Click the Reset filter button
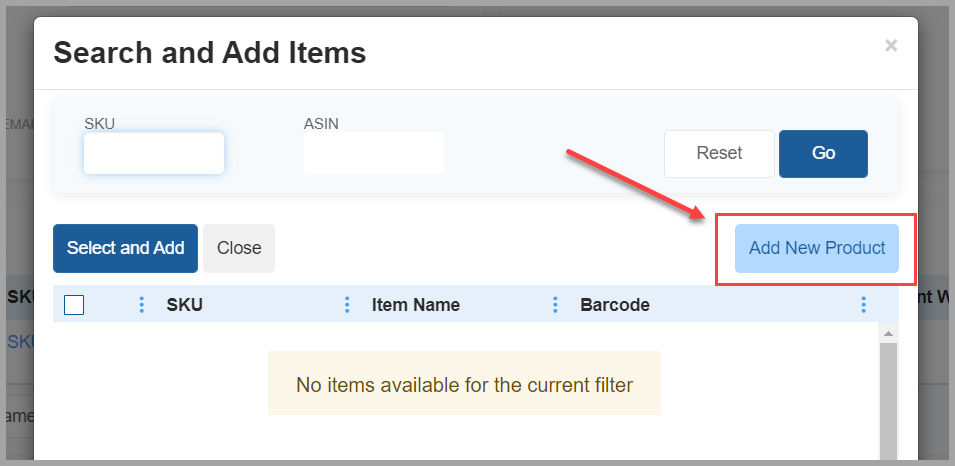The width and height of the screenshot is (955, 466). (x=719, y=154)
